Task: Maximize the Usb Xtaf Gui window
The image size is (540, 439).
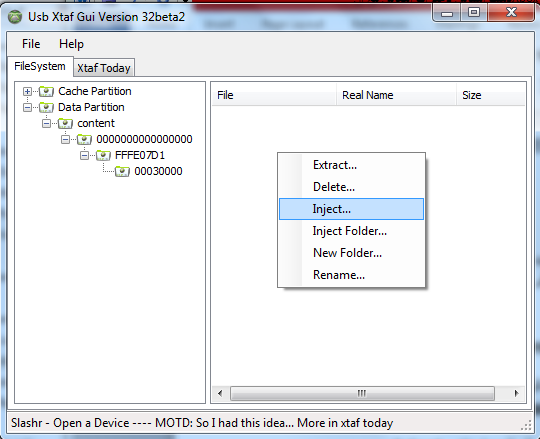Action: tap(474, 13)
